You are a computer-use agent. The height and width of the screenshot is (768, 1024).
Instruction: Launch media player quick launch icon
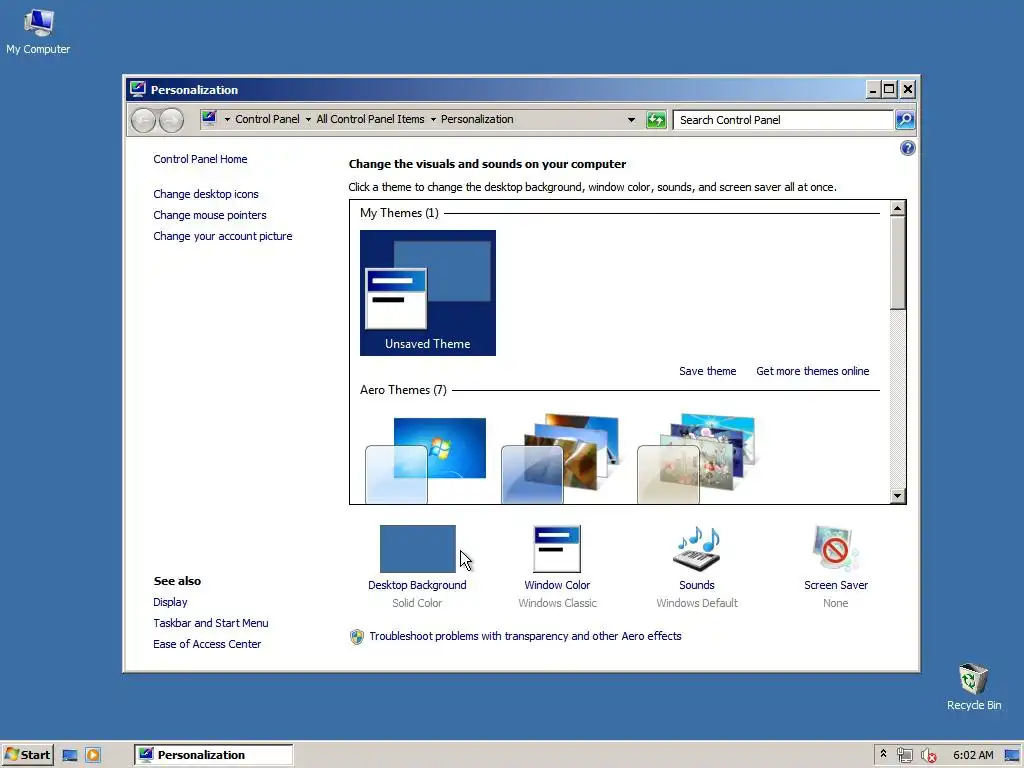point(93,756)
